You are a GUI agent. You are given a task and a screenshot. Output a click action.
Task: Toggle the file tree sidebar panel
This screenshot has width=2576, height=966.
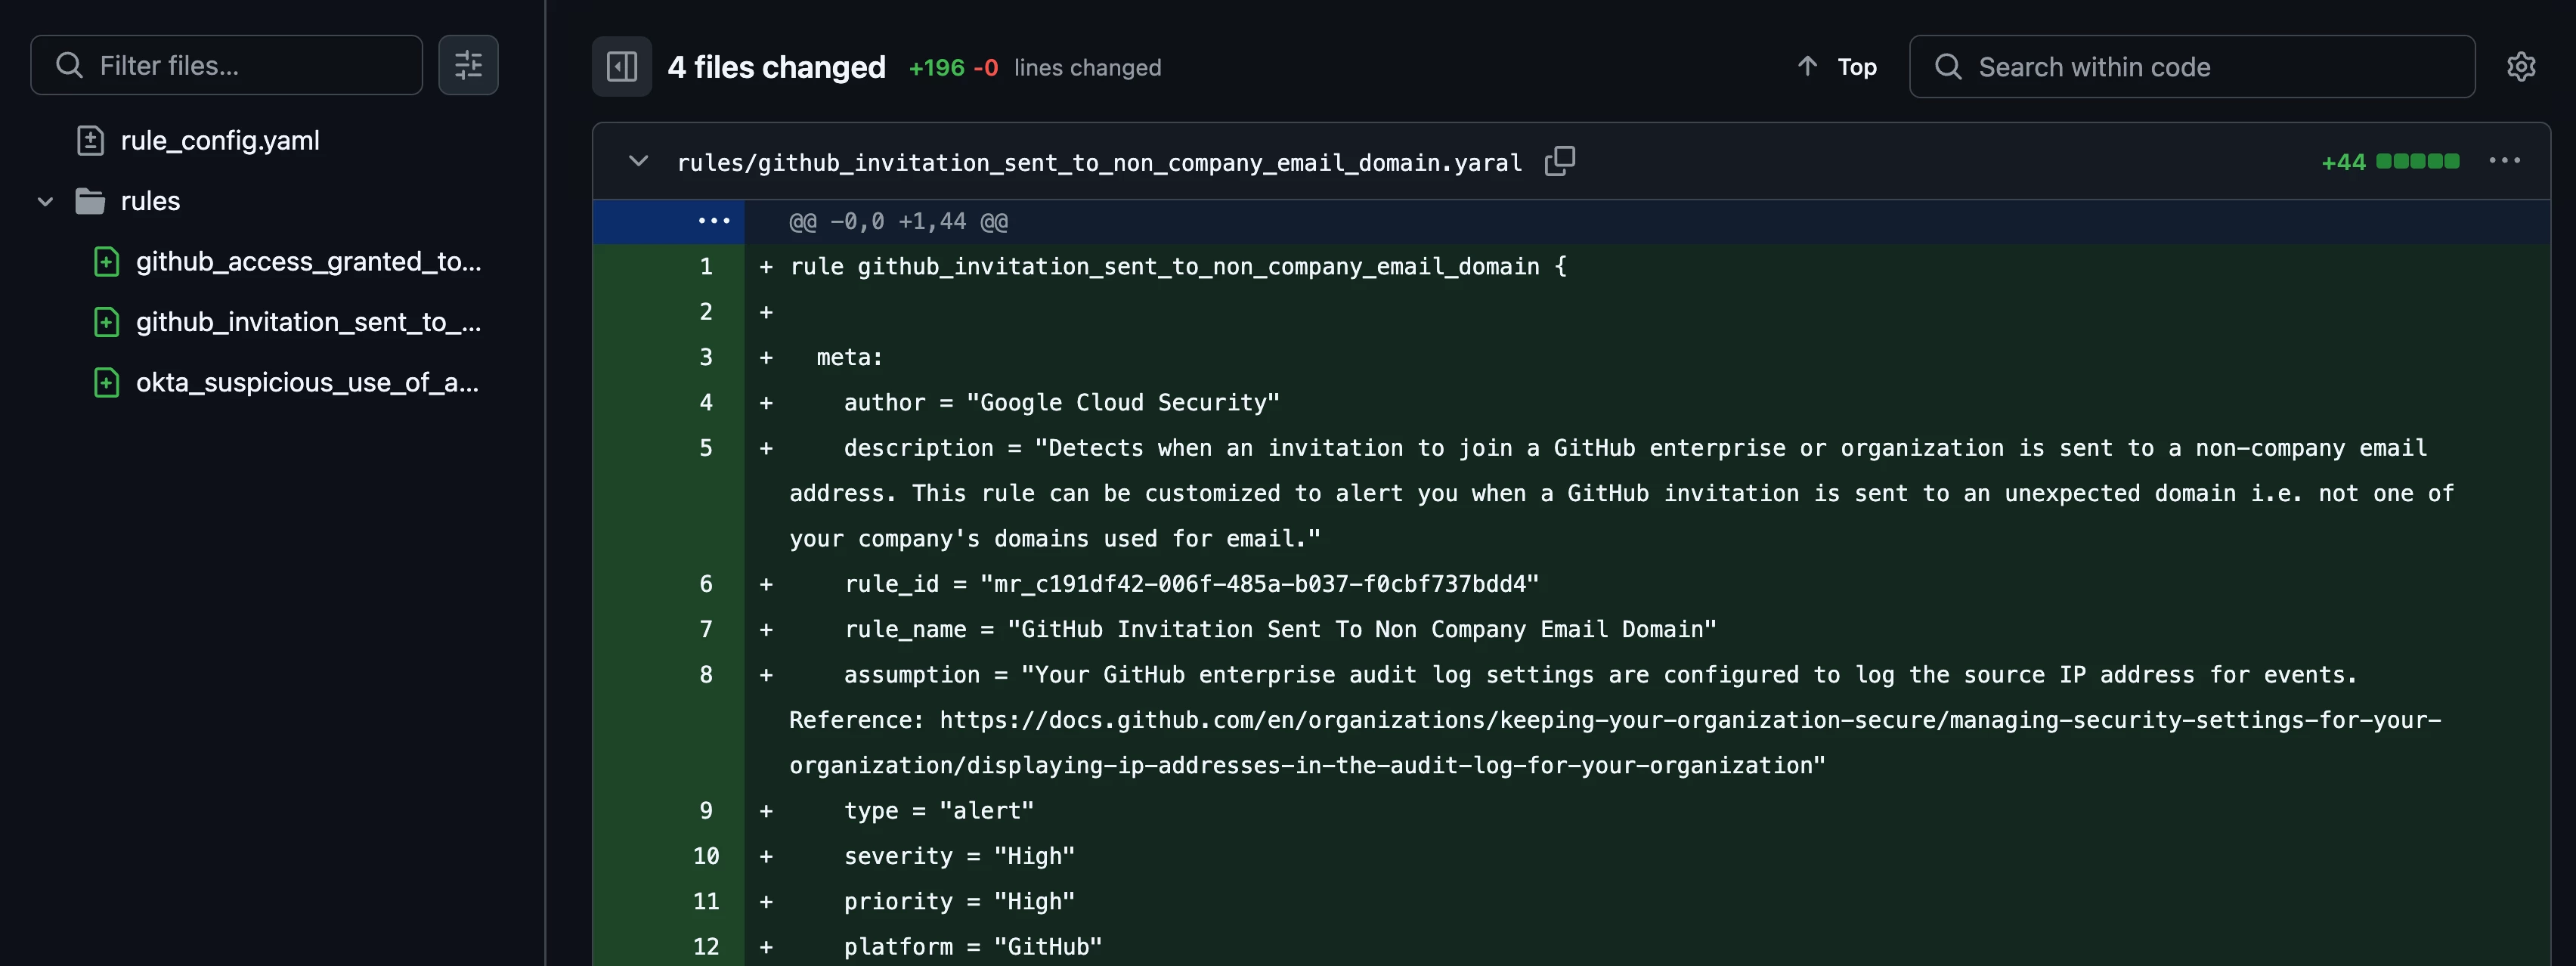(x=622, y=67)
